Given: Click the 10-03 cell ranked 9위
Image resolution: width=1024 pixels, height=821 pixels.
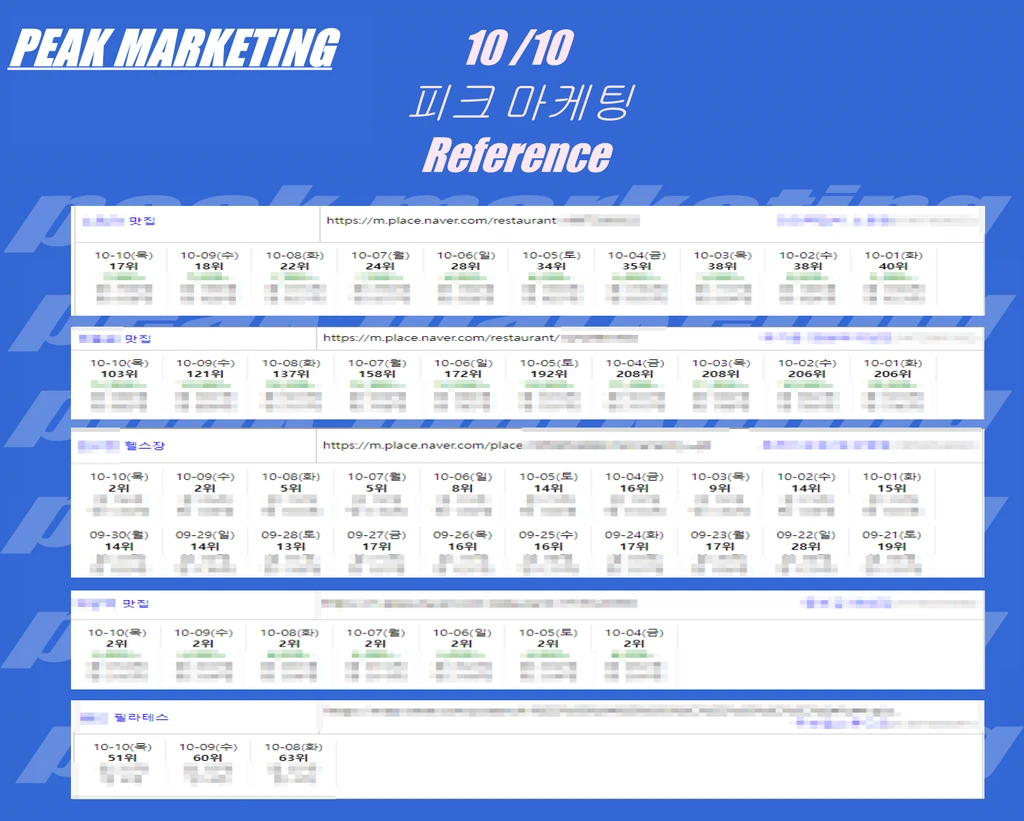Looking at the screenshot, I should [x=720, y=492].
